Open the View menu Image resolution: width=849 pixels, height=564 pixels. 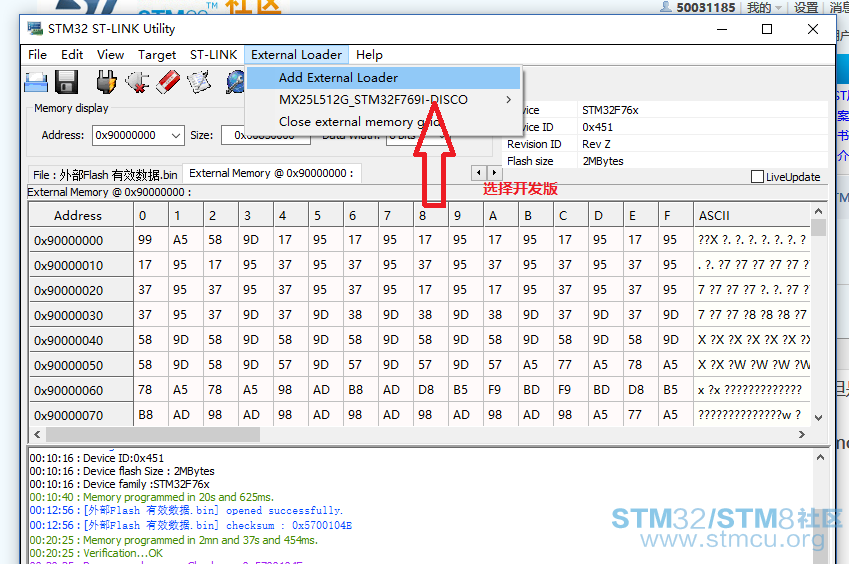(110, 55)
